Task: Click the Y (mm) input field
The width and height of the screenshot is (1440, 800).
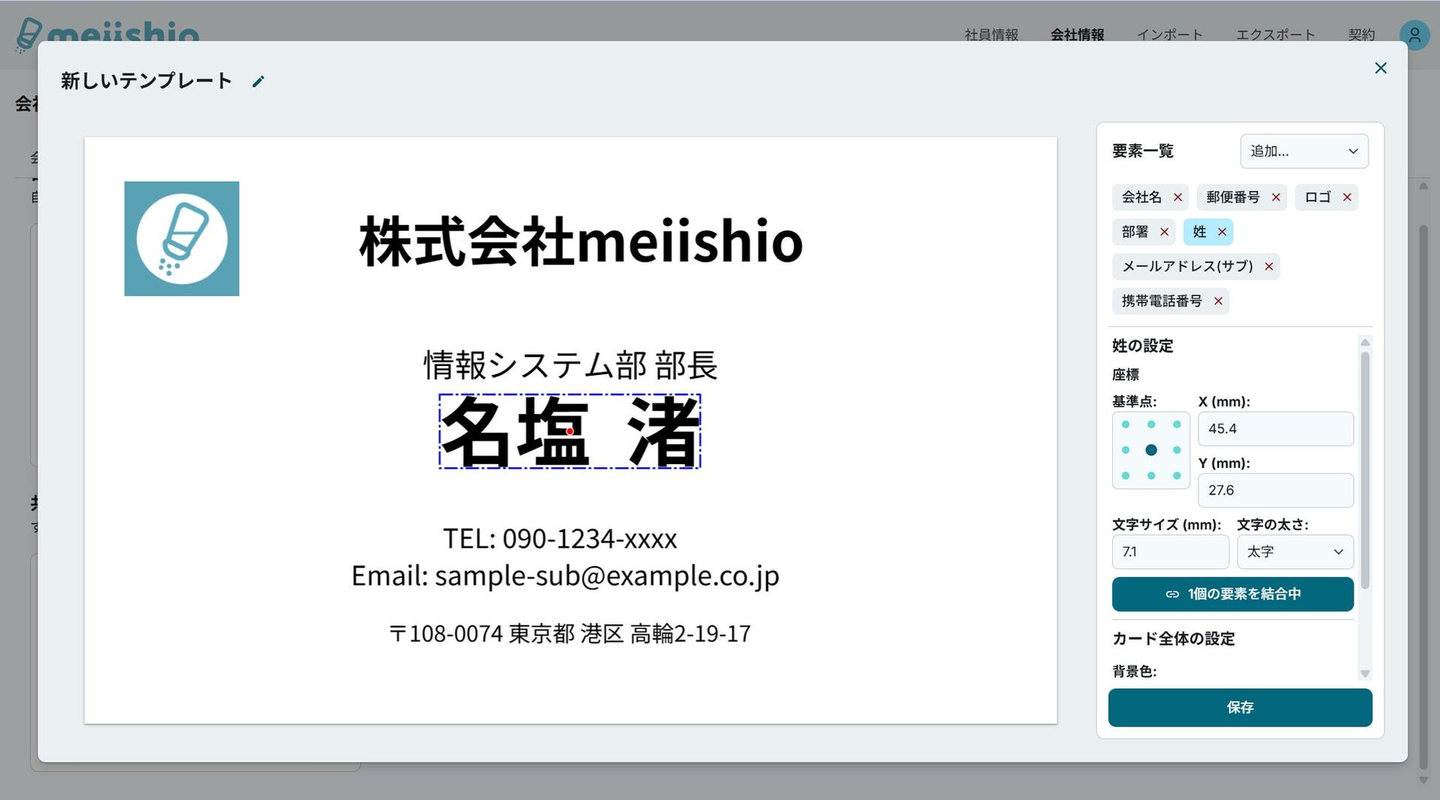Action: 1276,490
